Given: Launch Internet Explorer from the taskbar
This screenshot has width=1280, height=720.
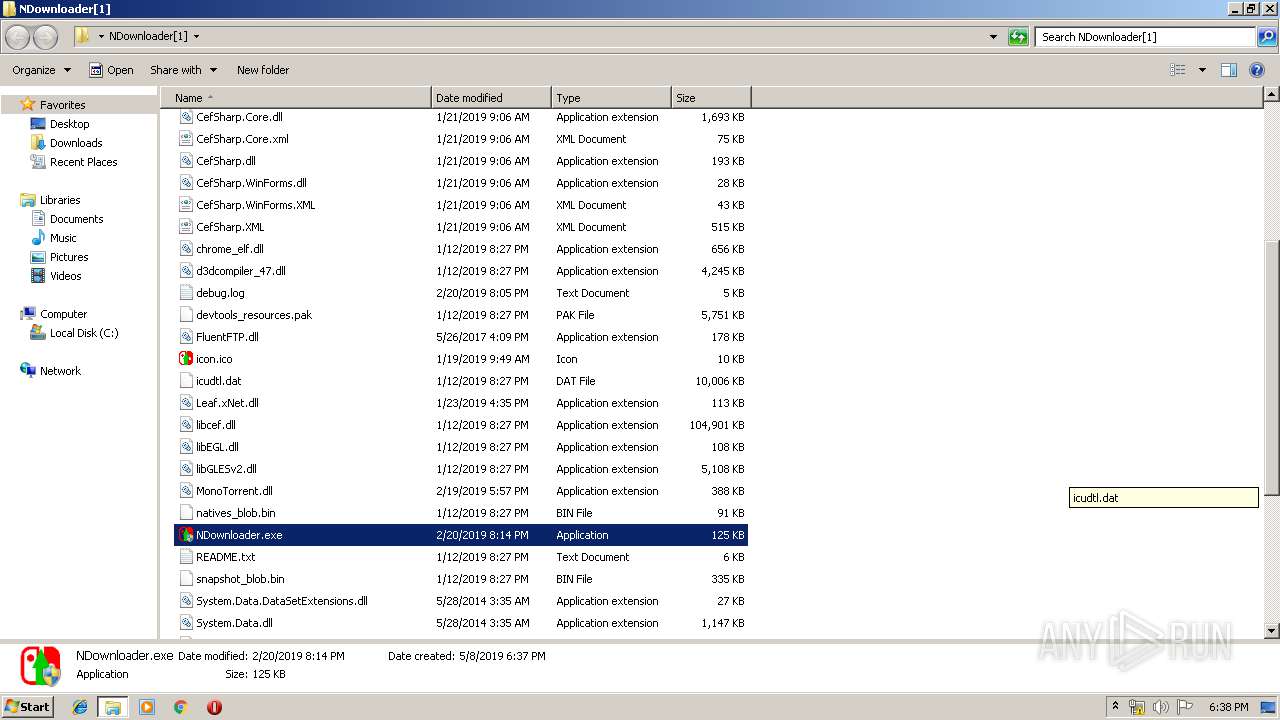Looking at the screenshot, I should point(80,707).
